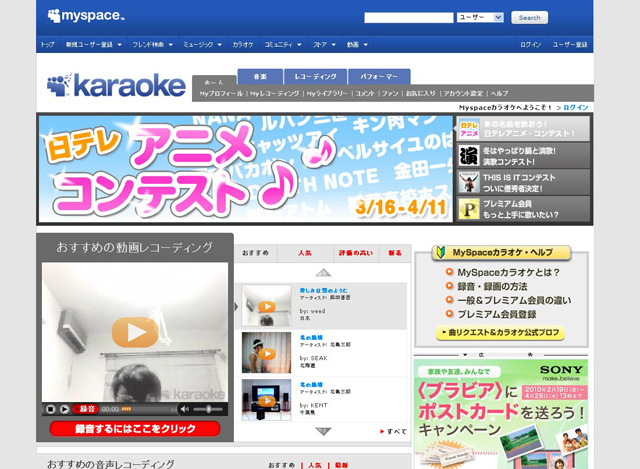Click the red 録音するにはここをクリック button
The image size is (640, 469).
click(x=135, y=429)
